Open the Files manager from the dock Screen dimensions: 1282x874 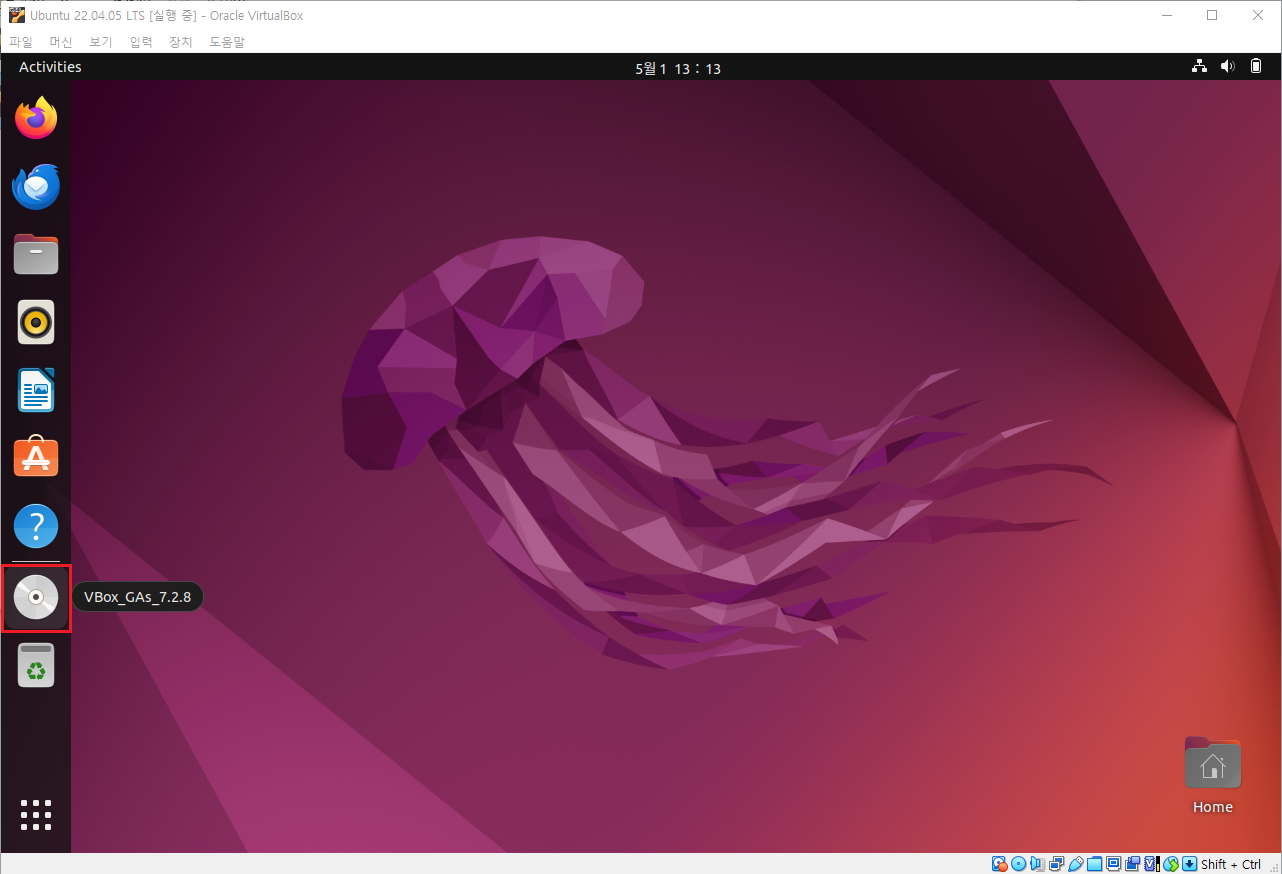pyautogui.click(x=36, y=255)
